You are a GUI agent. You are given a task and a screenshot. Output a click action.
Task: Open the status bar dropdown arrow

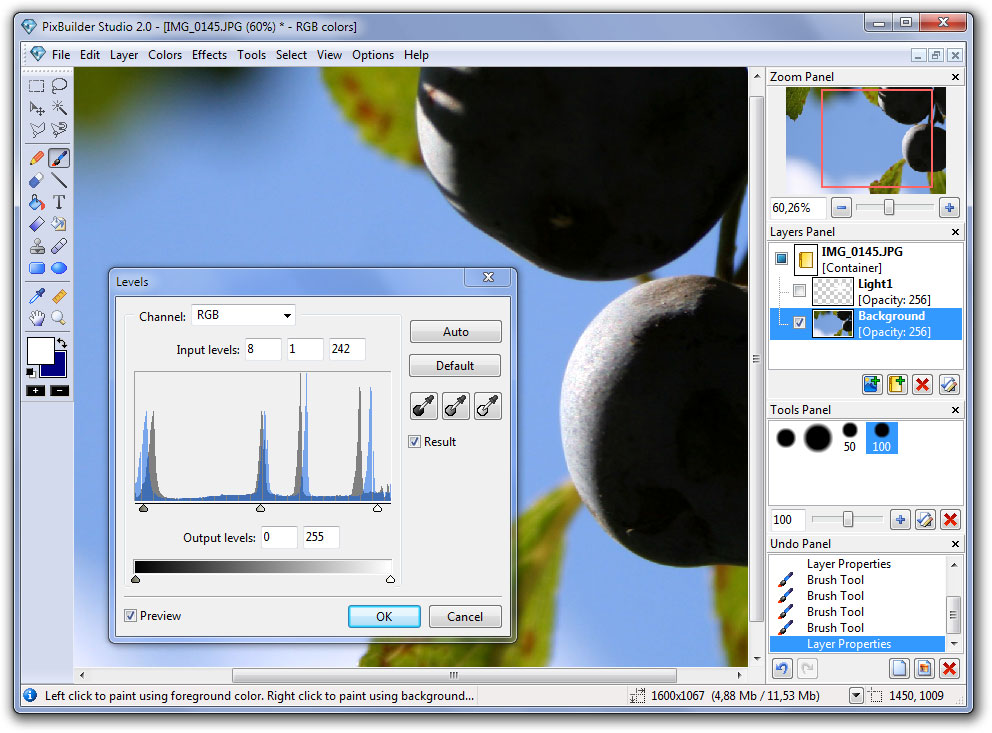[856, 696]
